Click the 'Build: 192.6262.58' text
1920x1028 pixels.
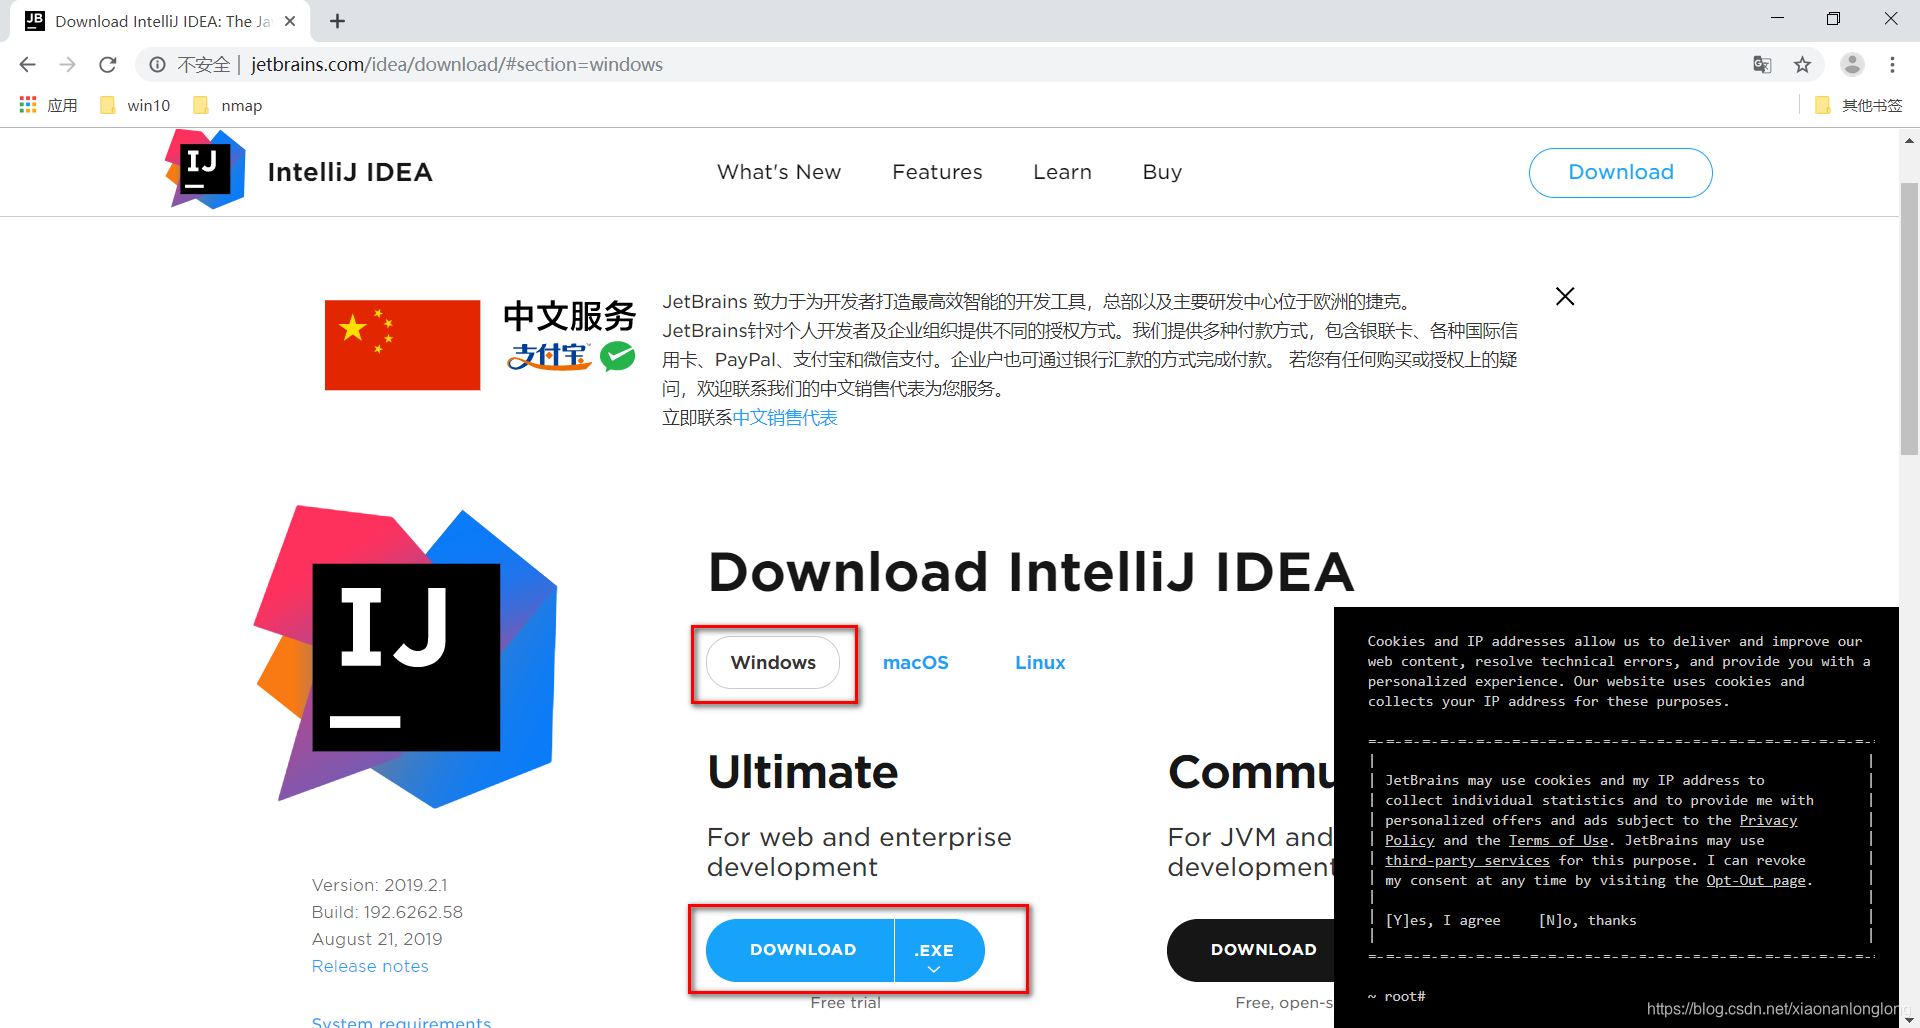click(387, 912)
